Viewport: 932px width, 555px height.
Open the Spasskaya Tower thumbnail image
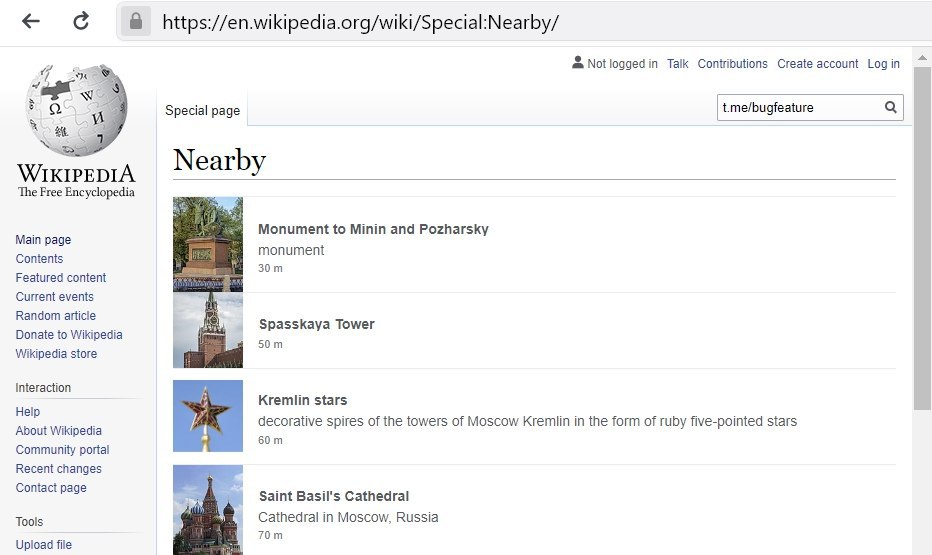click(x=208, y=331)
